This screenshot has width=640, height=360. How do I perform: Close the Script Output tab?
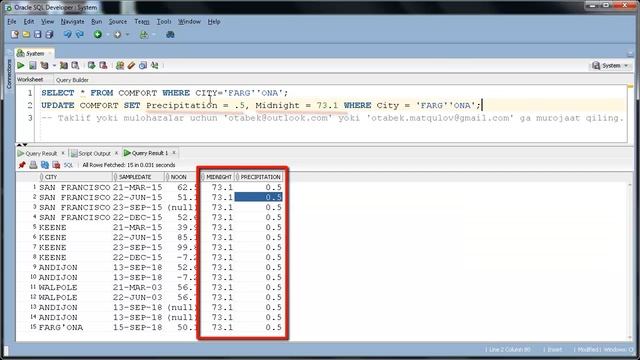[116, 153]
